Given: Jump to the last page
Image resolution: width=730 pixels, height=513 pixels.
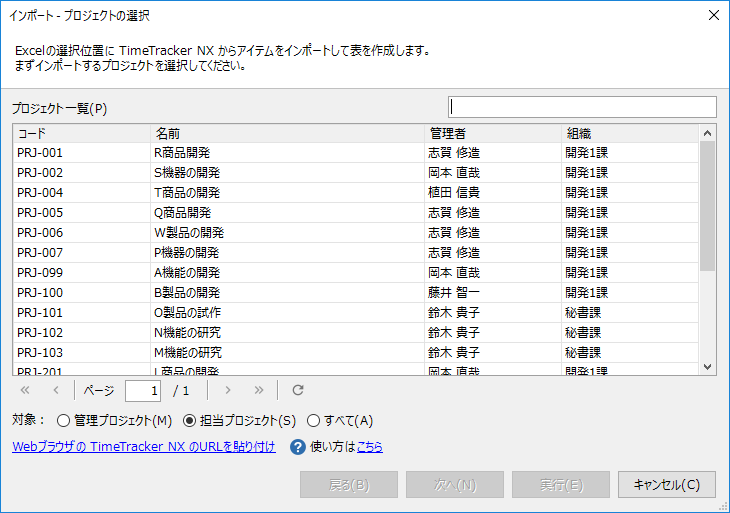Looking at the screenshot, I should [x=259, y=390].
